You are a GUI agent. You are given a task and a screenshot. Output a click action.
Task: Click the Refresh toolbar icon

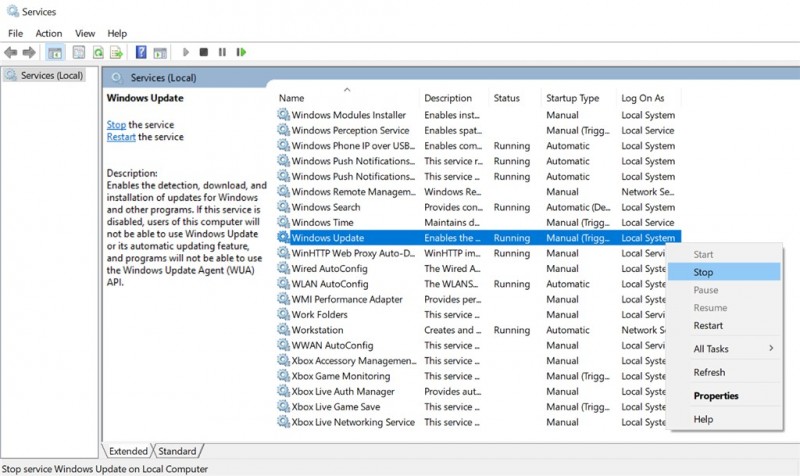(99, 52)
